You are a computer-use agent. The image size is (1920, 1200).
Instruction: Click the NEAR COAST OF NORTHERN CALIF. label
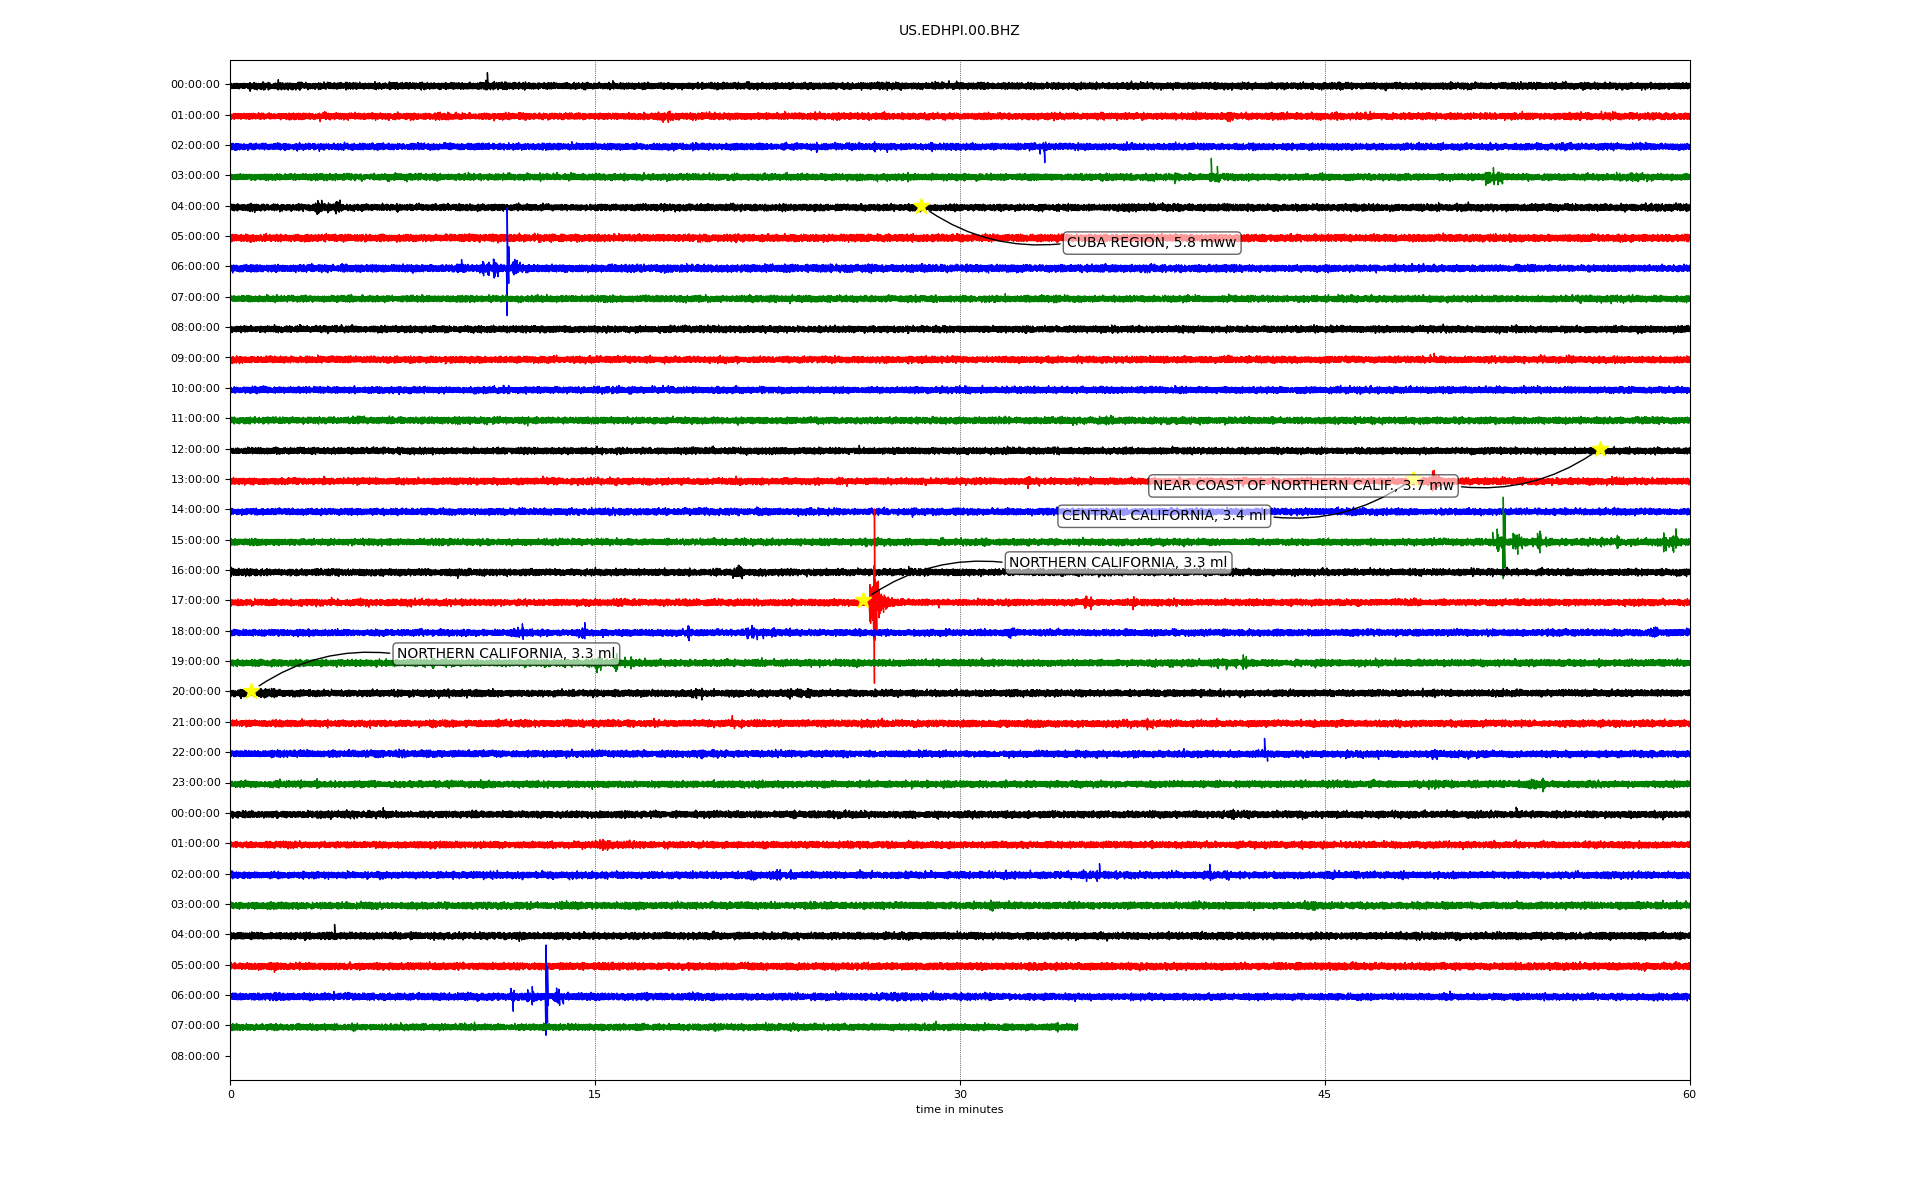click(x=1302, y=486)
